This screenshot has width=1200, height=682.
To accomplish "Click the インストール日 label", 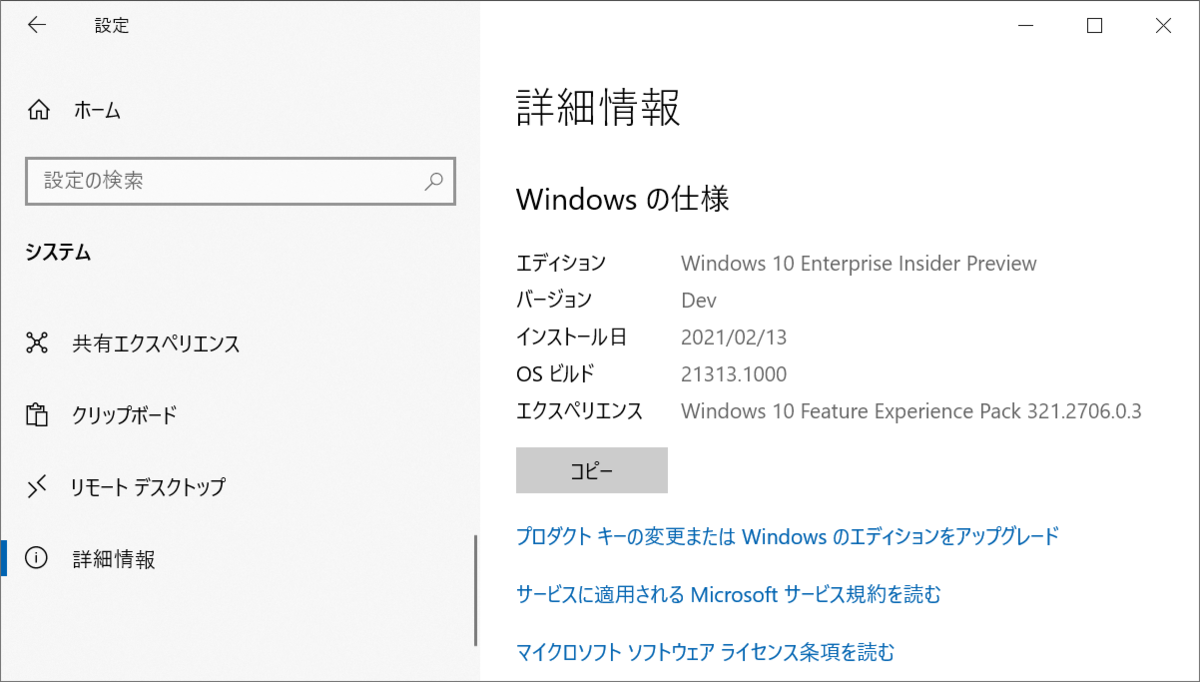I will click(x=571, y=338).
